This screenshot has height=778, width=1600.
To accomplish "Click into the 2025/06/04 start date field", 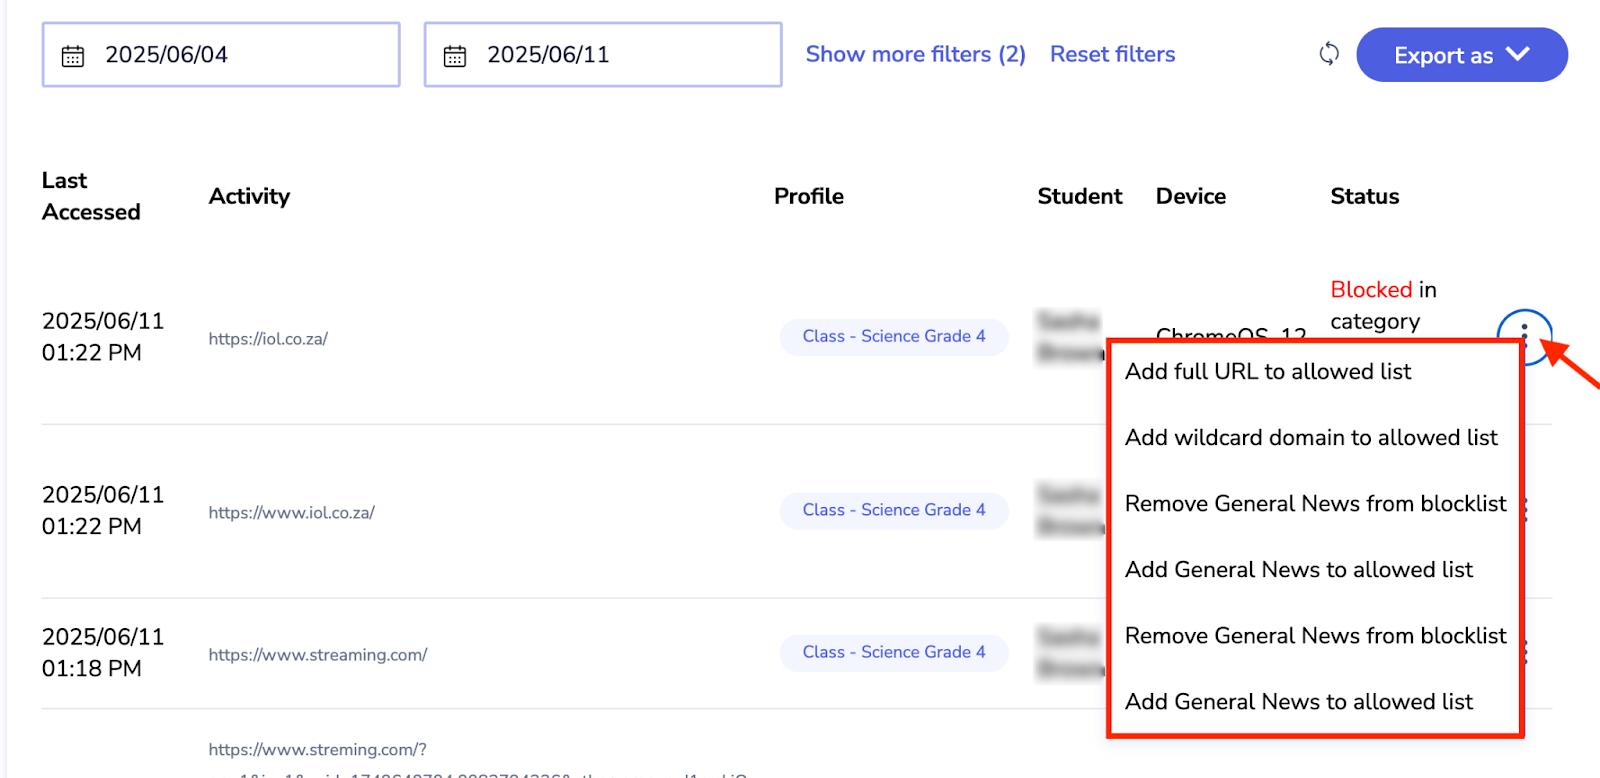I will [x=240, y=55].
